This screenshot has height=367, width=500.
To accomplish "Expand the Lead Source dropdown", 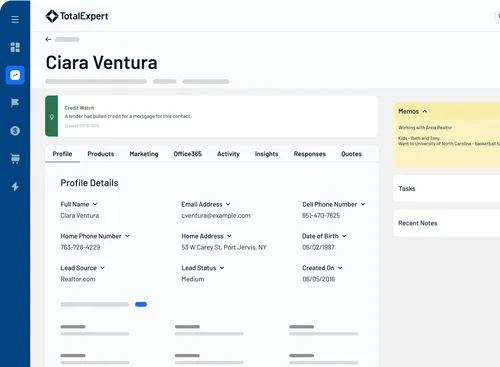I will [102, 268].
